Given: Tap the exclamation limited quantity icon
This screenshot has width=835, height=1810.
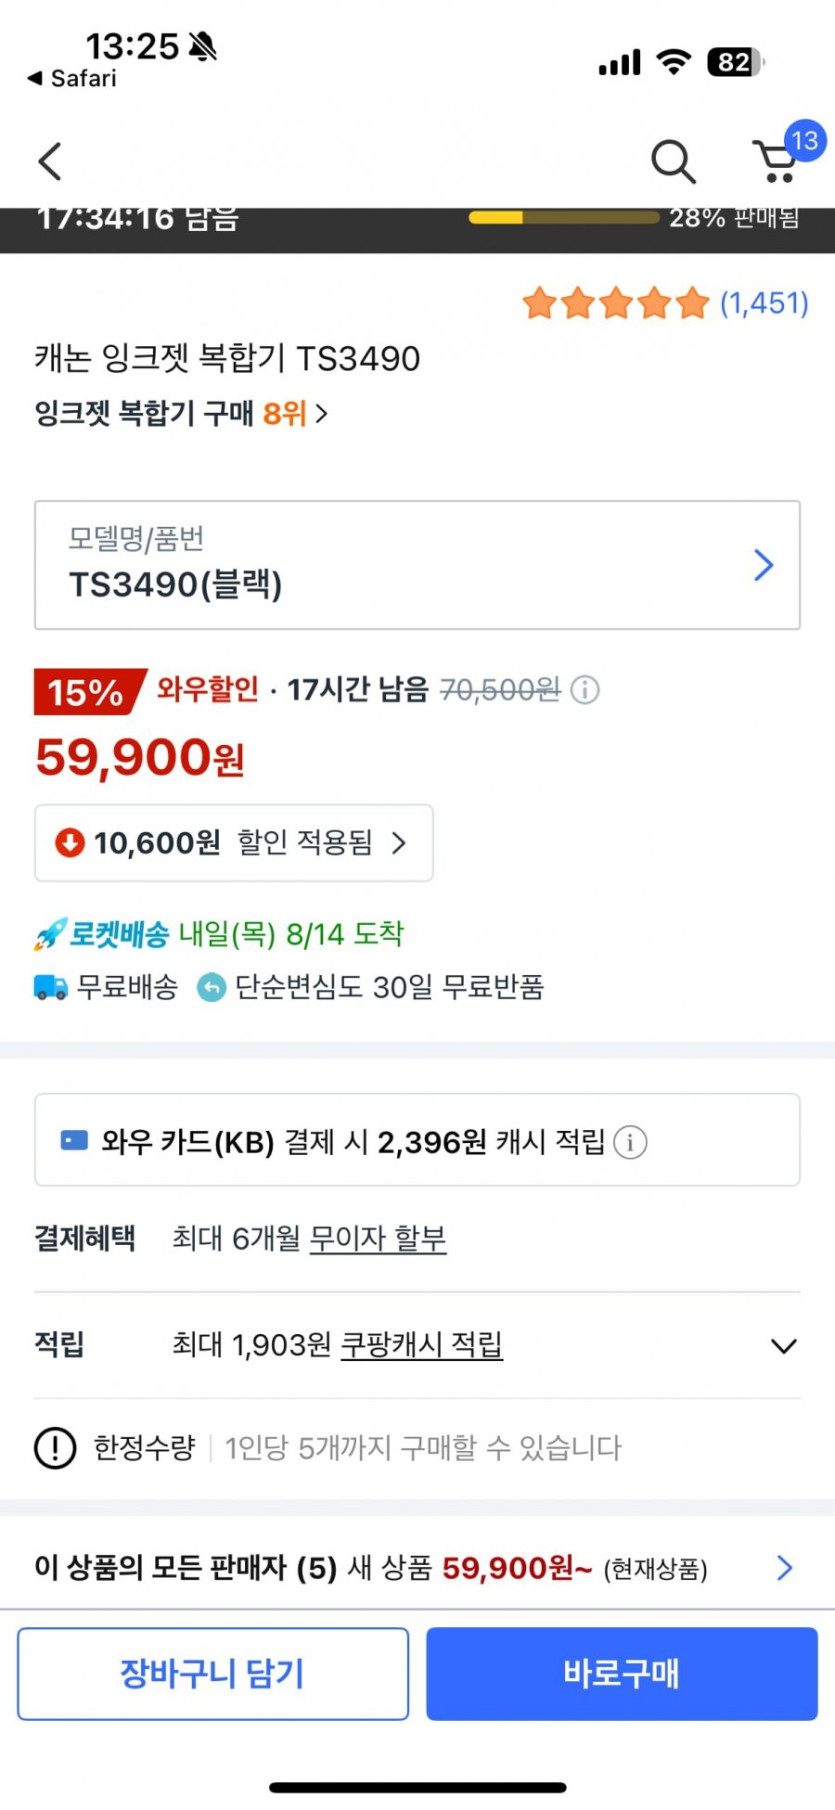Looking at the screenshot, I should (x=55, y=1447).
